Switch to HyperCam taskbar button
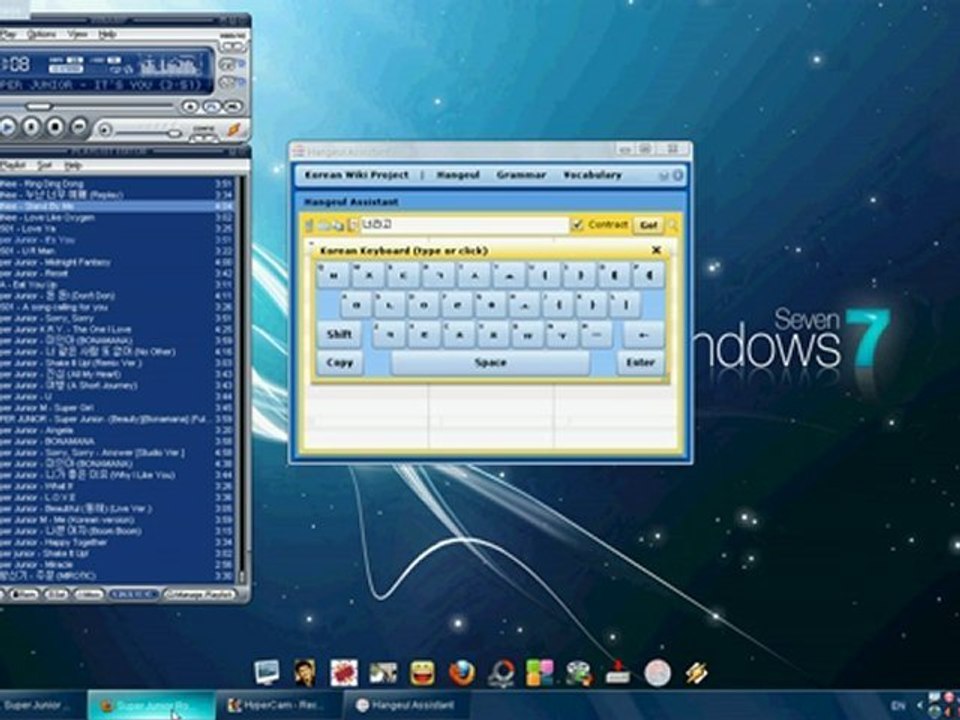This screenshot has width=960, height=720. (x=279, y=706)
